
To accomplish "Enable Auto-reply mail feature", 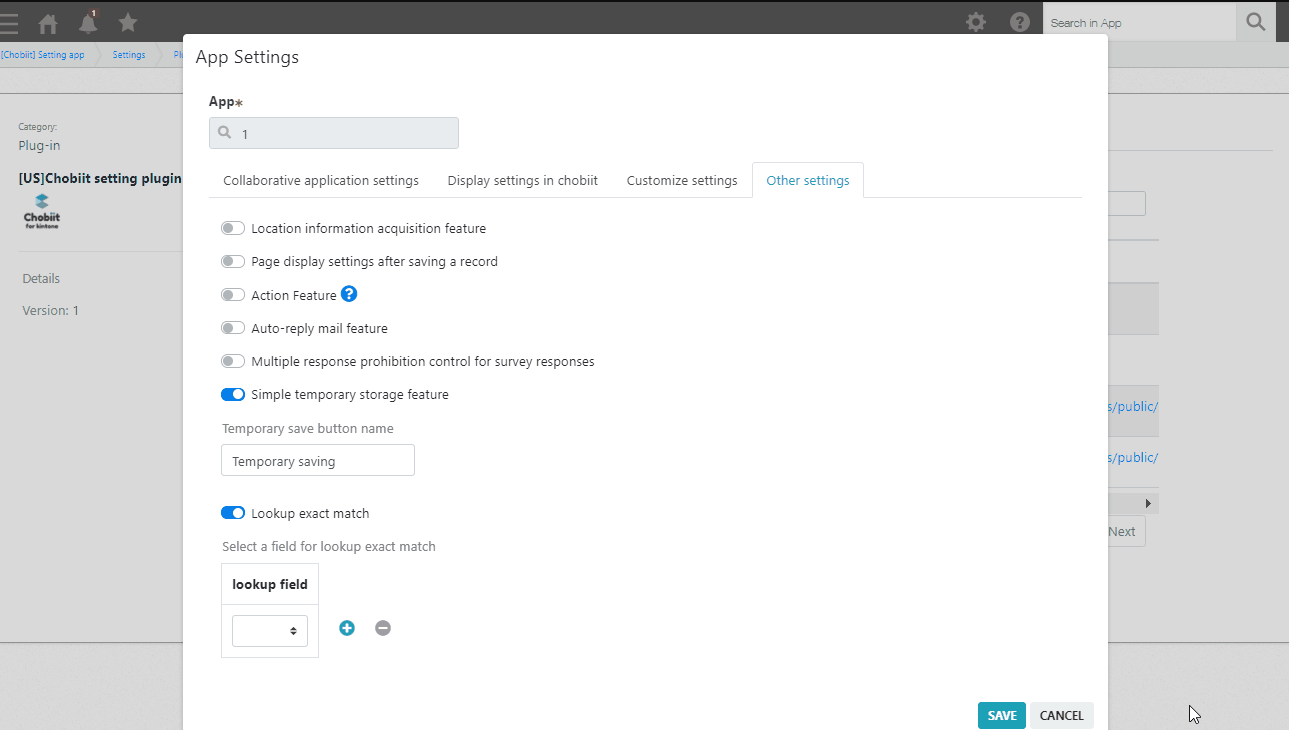I will 233,328.
